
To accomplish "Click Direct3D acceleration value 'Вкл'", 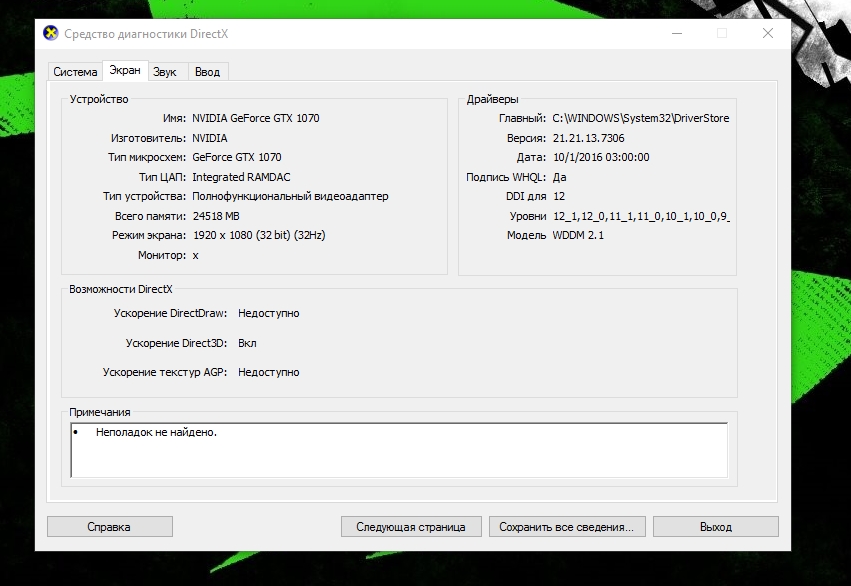I will [x=247, y=343].
